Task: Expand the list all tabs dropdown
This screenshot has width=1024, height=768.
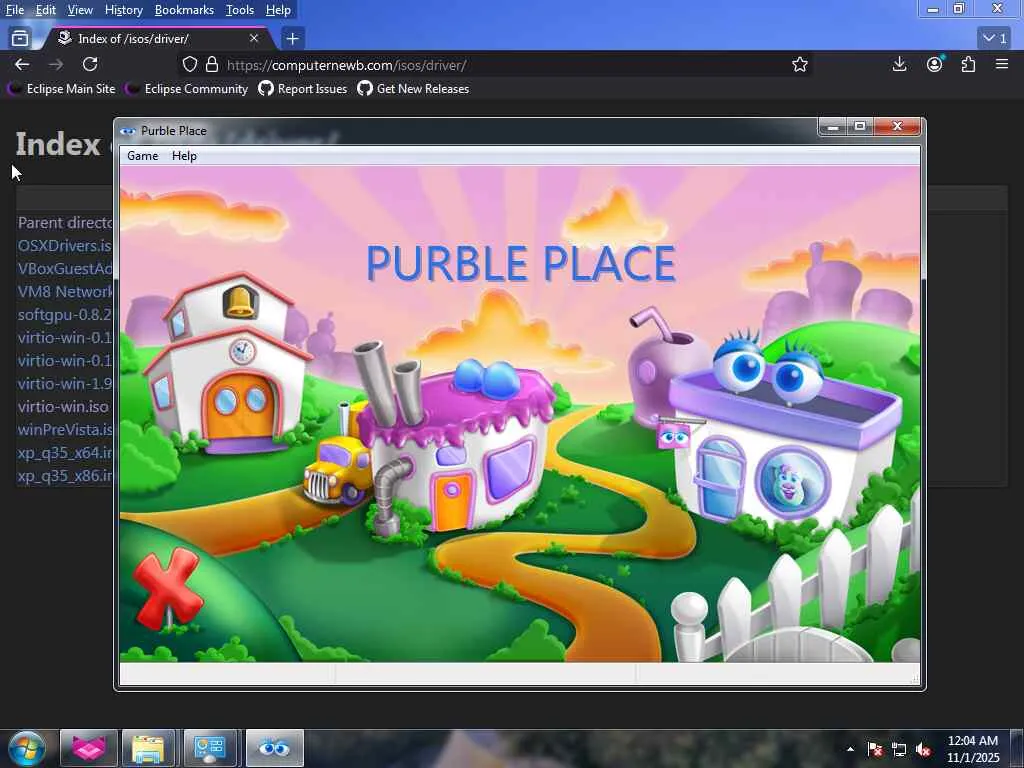Action: pyautogui.click(x=995, y=39)
